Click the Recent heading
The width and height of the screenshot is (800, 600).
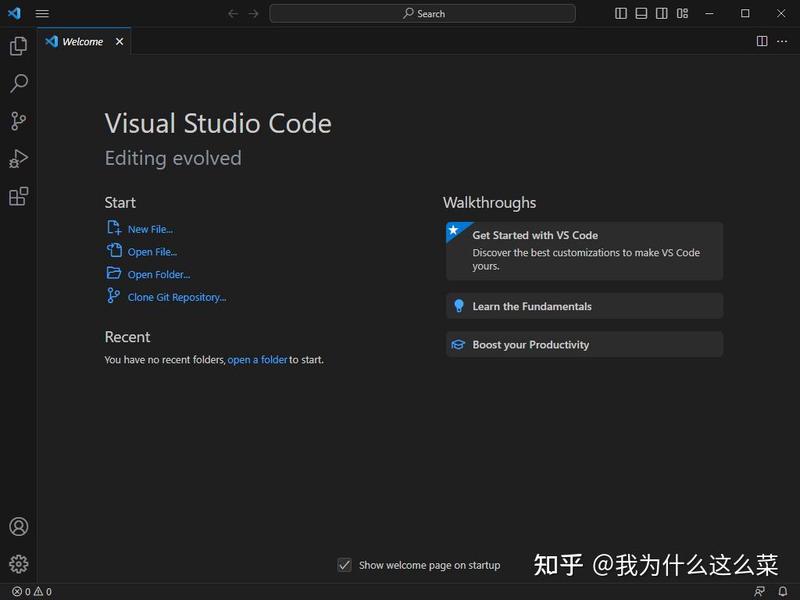click(x=127, y=337)
